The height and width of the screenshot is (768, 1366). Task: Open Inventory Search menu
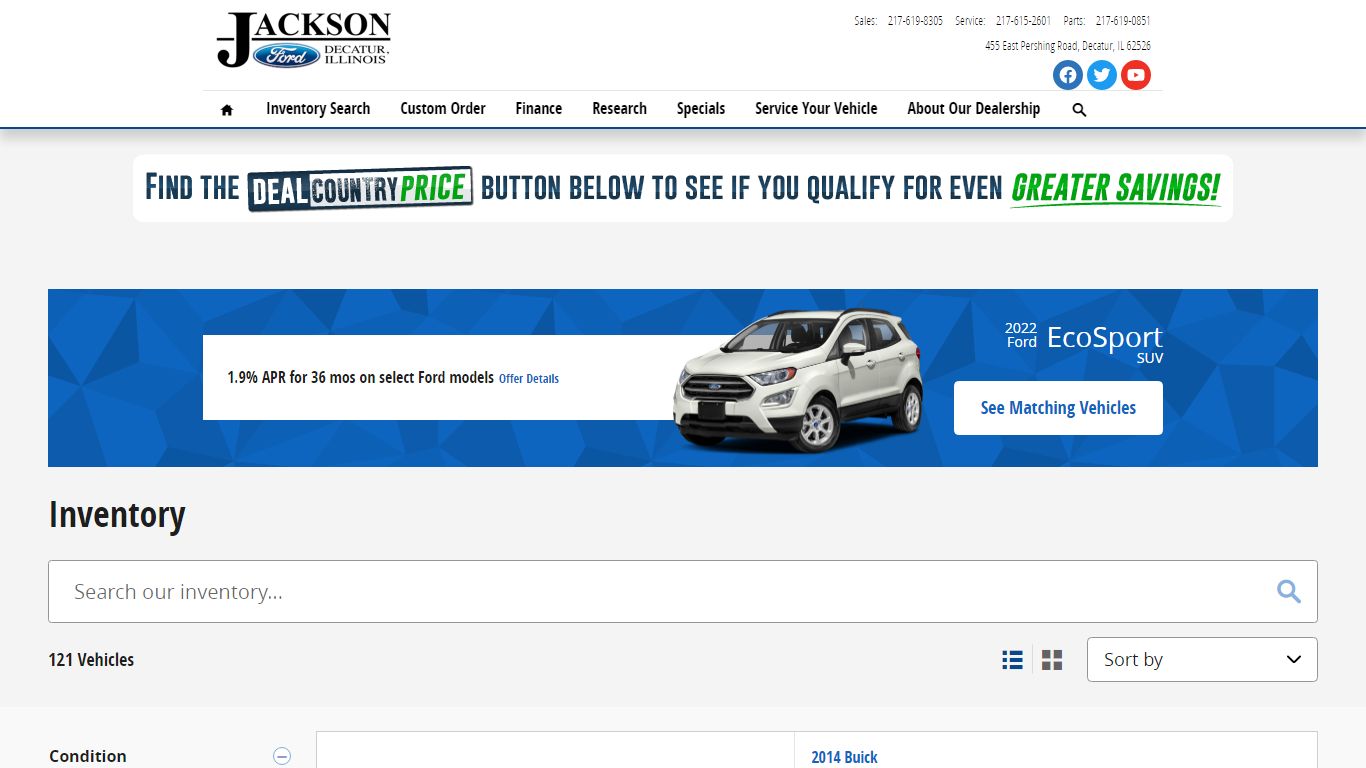(x=318, y=109)
